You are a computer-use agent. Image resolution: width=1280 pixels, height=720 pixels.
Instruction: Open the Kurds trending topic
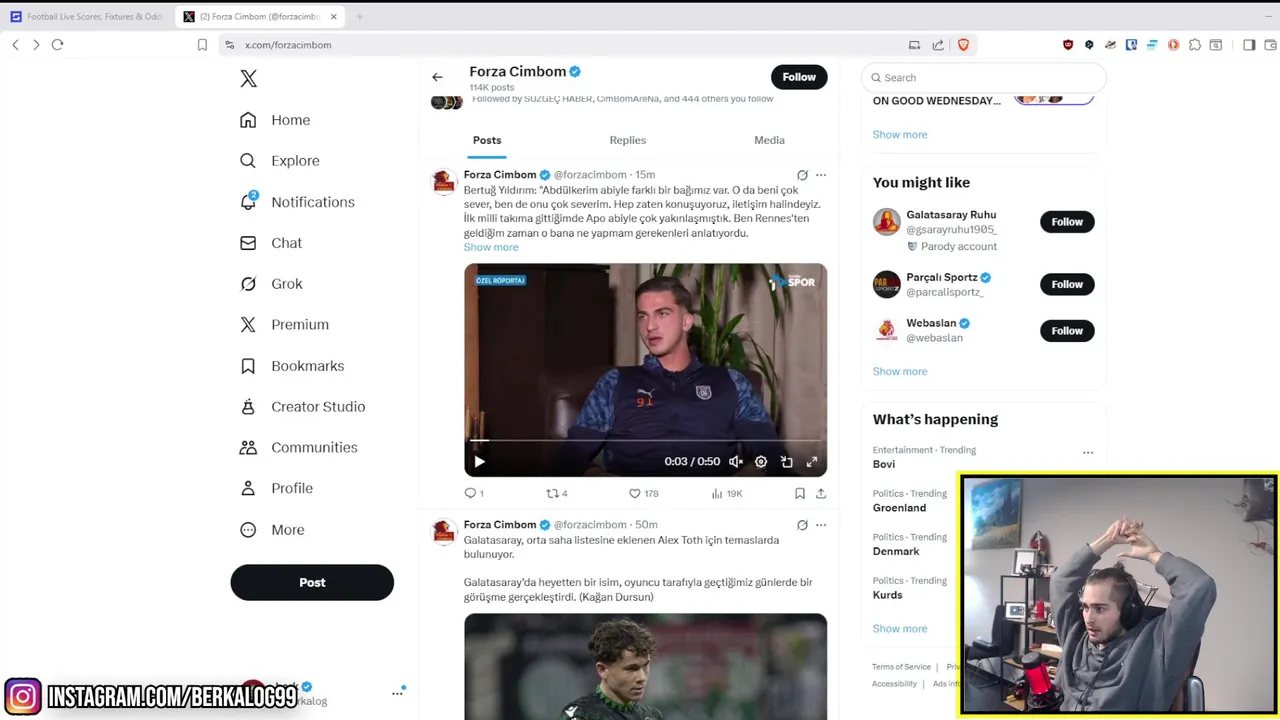point(887,595)
